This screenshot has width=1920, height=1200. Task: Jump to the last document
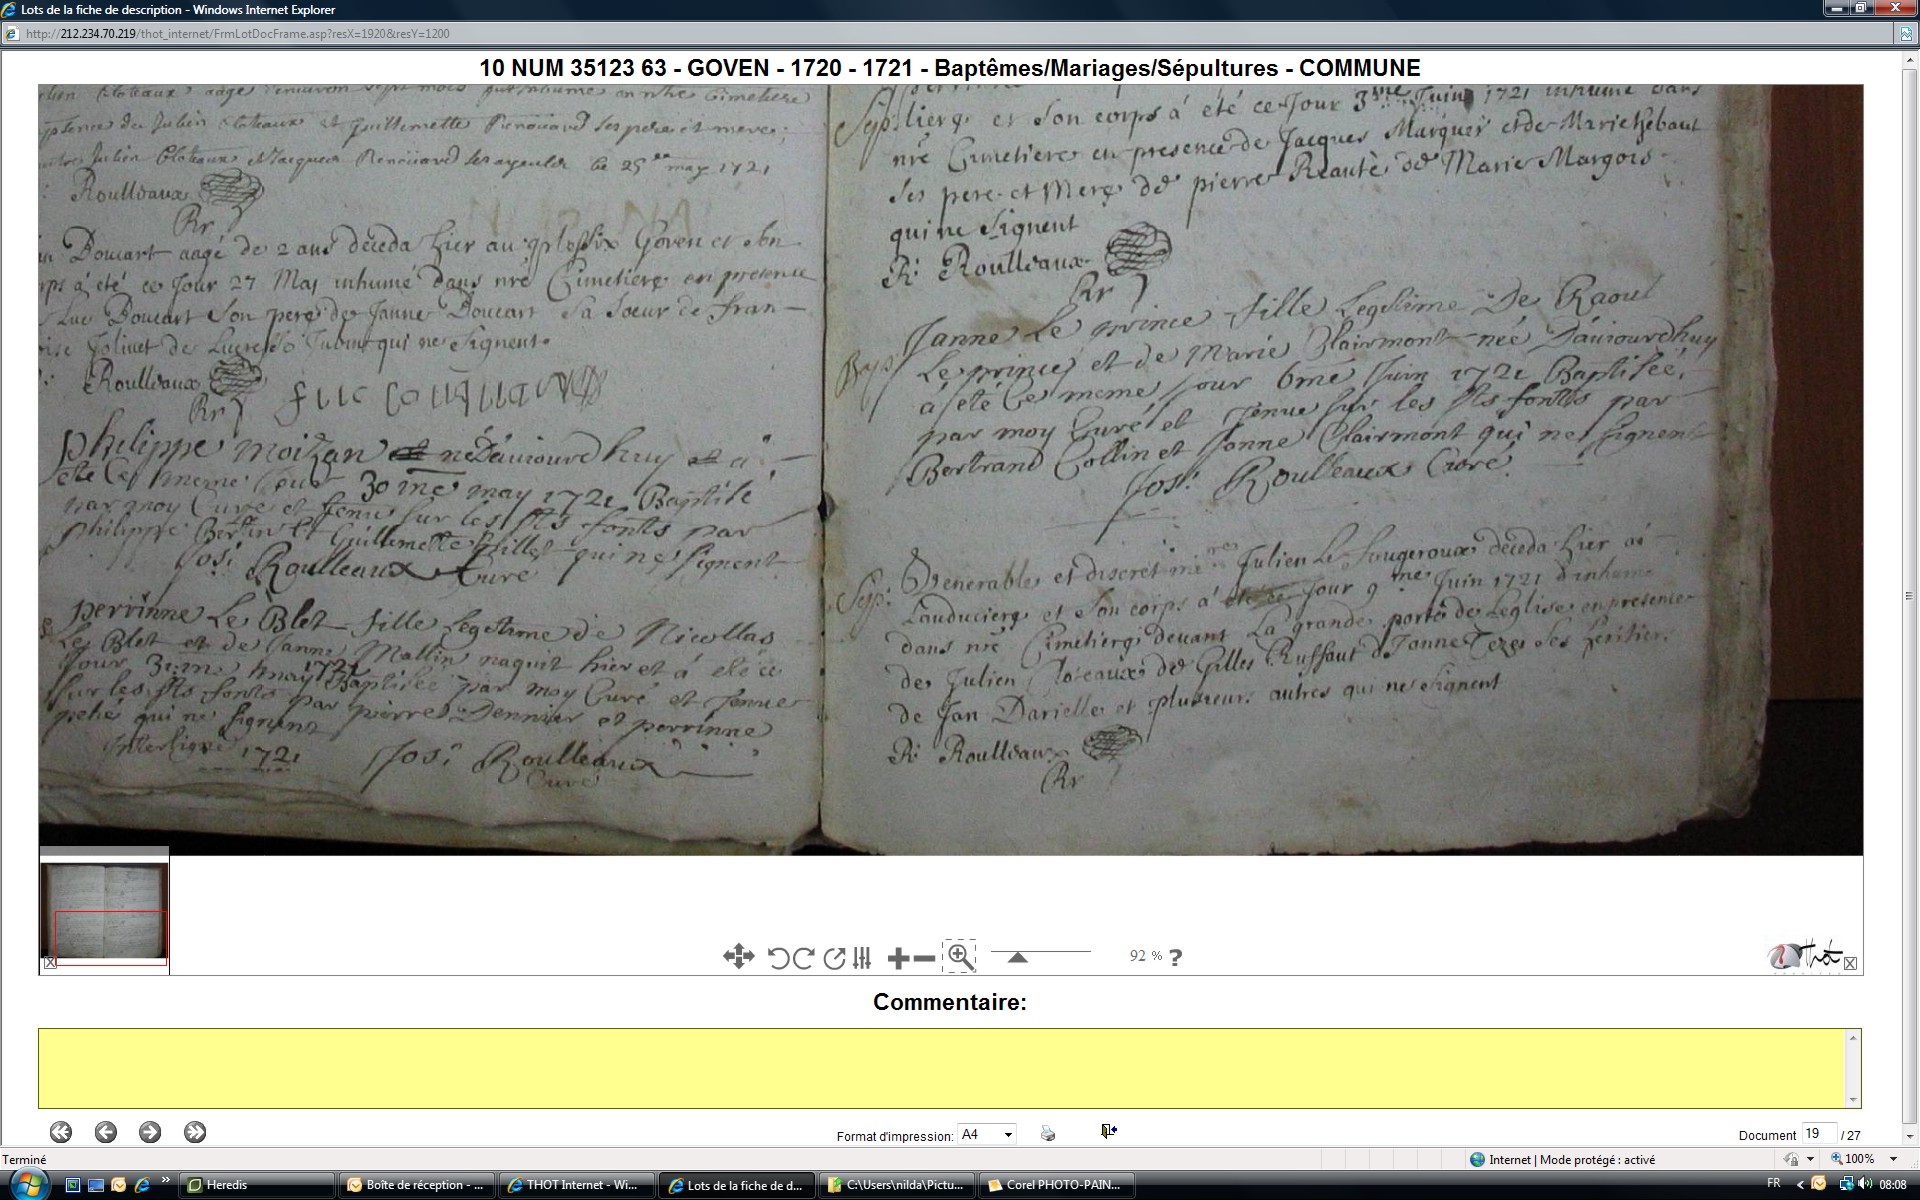click(x=195, y=1132)
